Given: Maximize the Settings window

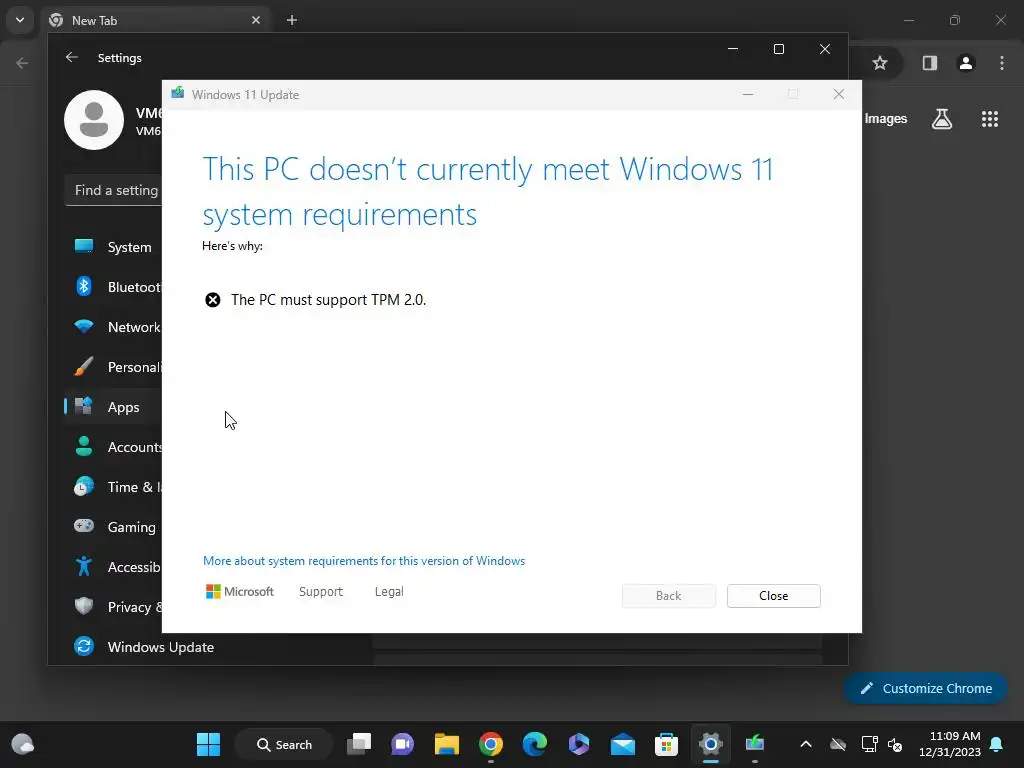Looking at the screenshot, I should pos(778,49).
